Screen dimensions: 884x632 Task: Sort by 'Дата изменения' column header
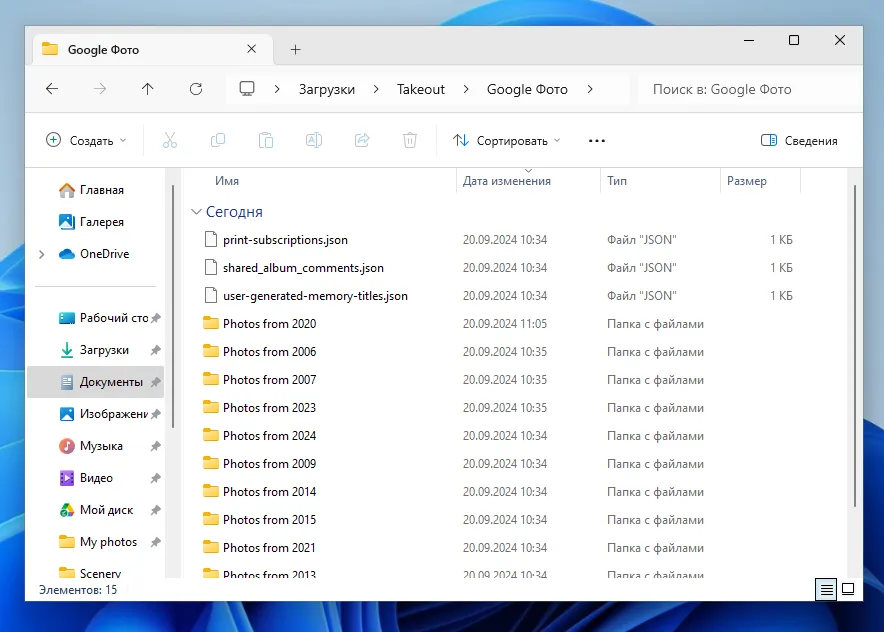click(x=507, y=181)
